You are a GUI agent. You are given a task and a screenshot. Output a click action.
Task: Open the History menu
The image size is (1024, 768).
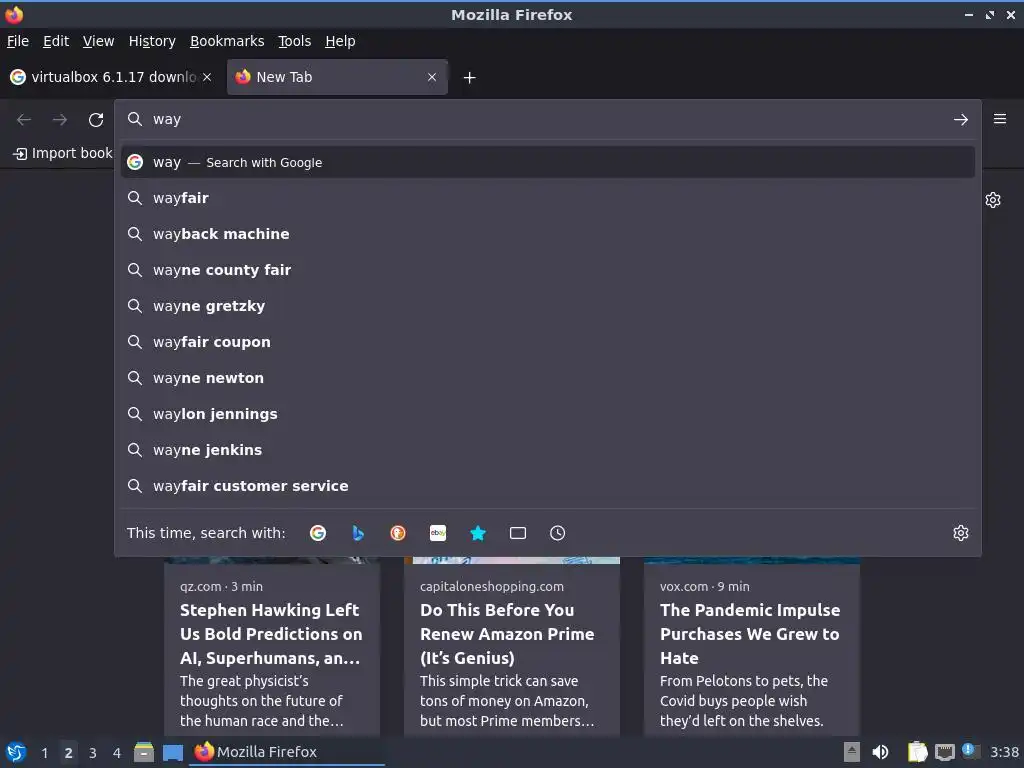coord(152,41)
